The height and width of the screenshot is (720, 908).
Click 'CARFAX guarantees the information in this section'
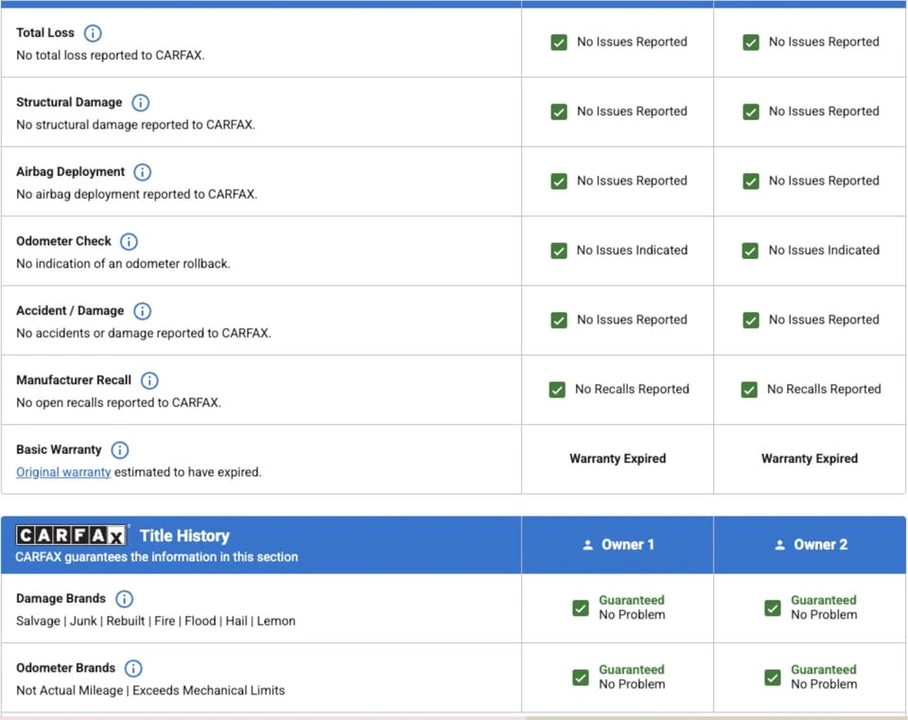156,557
